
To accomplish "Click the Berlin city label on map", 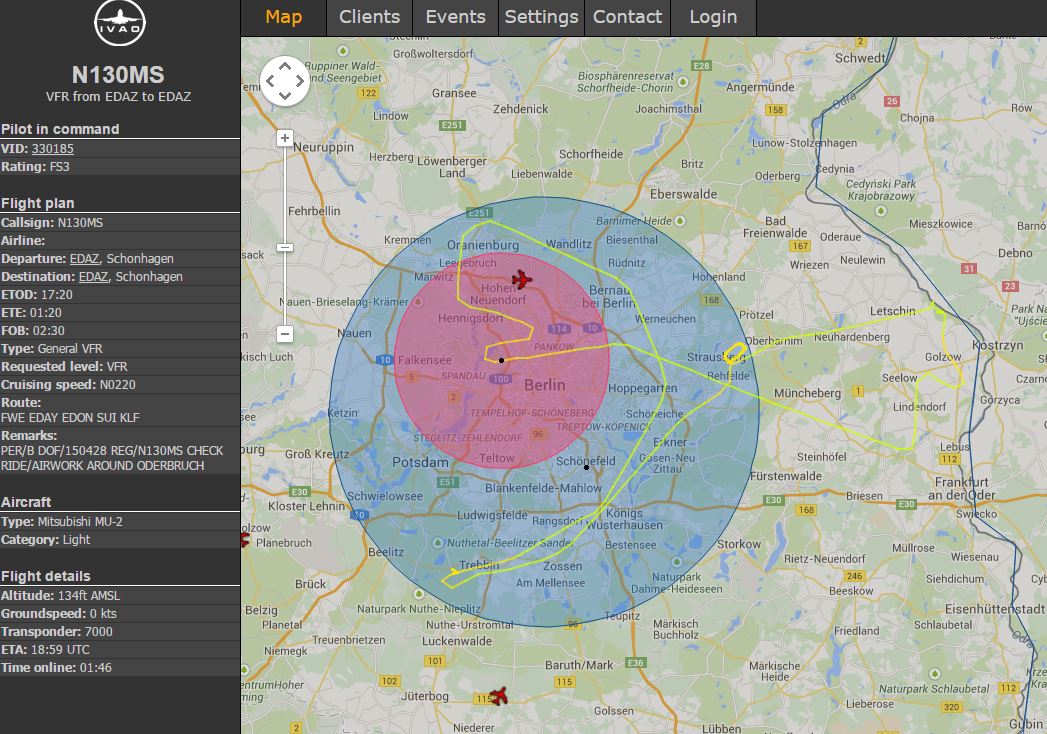I will pyautogui.click(x=545, y=385).
